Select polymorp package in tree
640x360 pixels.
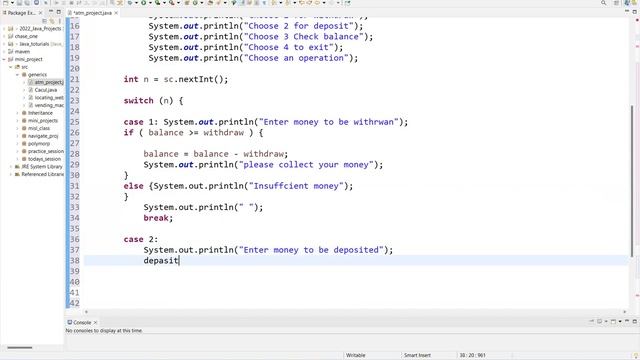pyautogui.click(x=39, y=144)
